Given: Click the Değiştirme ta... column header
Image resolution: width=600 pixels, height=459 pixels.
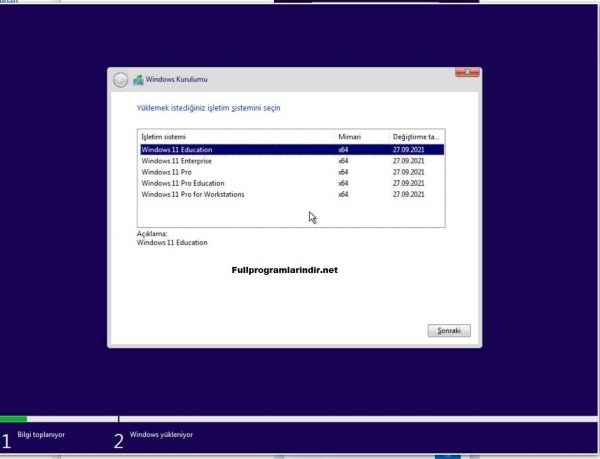Looking at the screenshot, I should click(416, 136).
